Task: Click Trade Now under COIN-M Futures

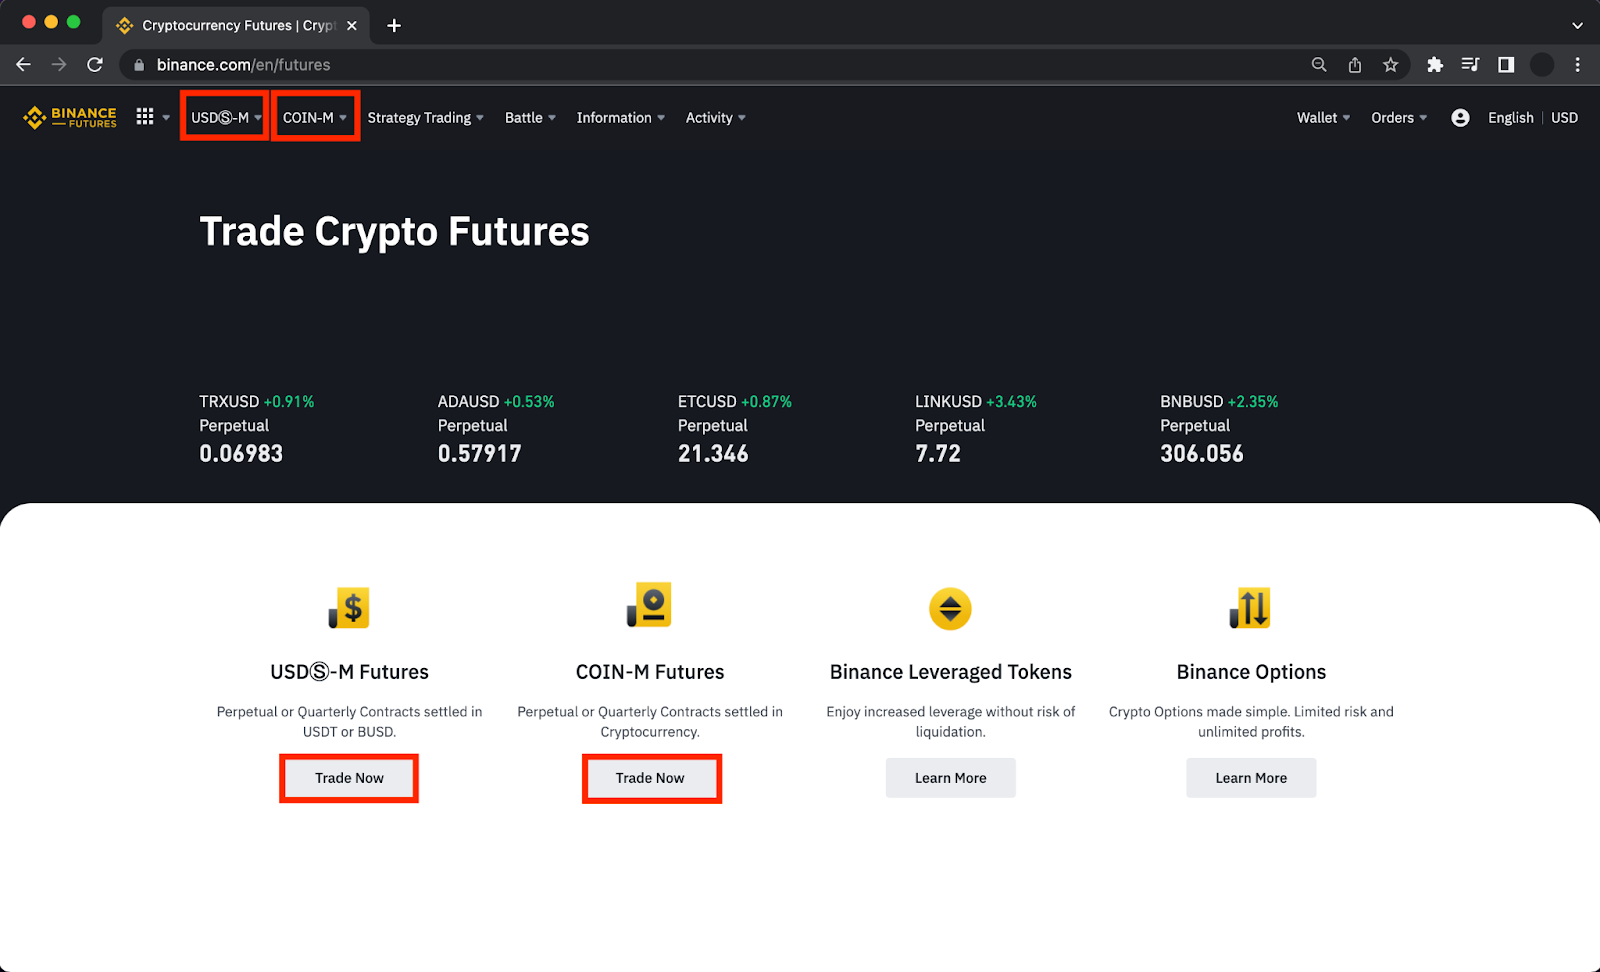Action: 650,778
